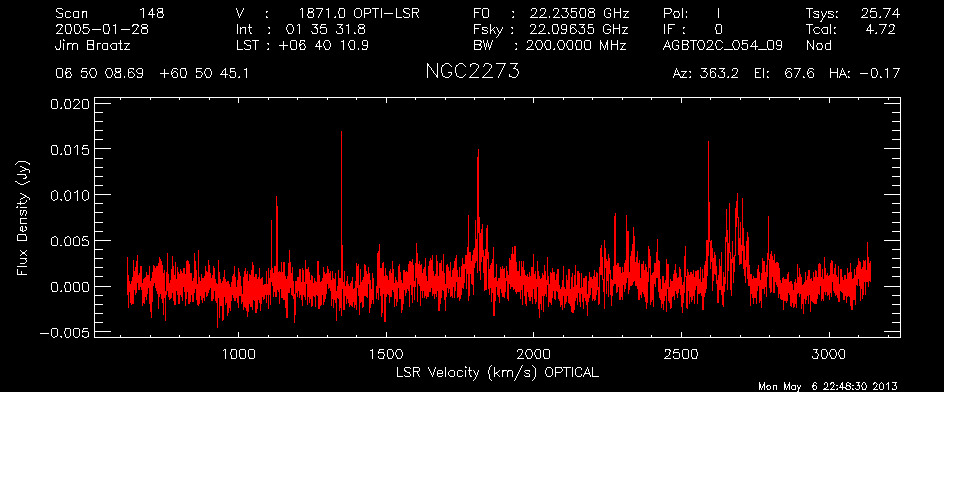Click the 0.020 y-axis tick label
The height and width of the screenshot is (490, 962).
point(70,104)
